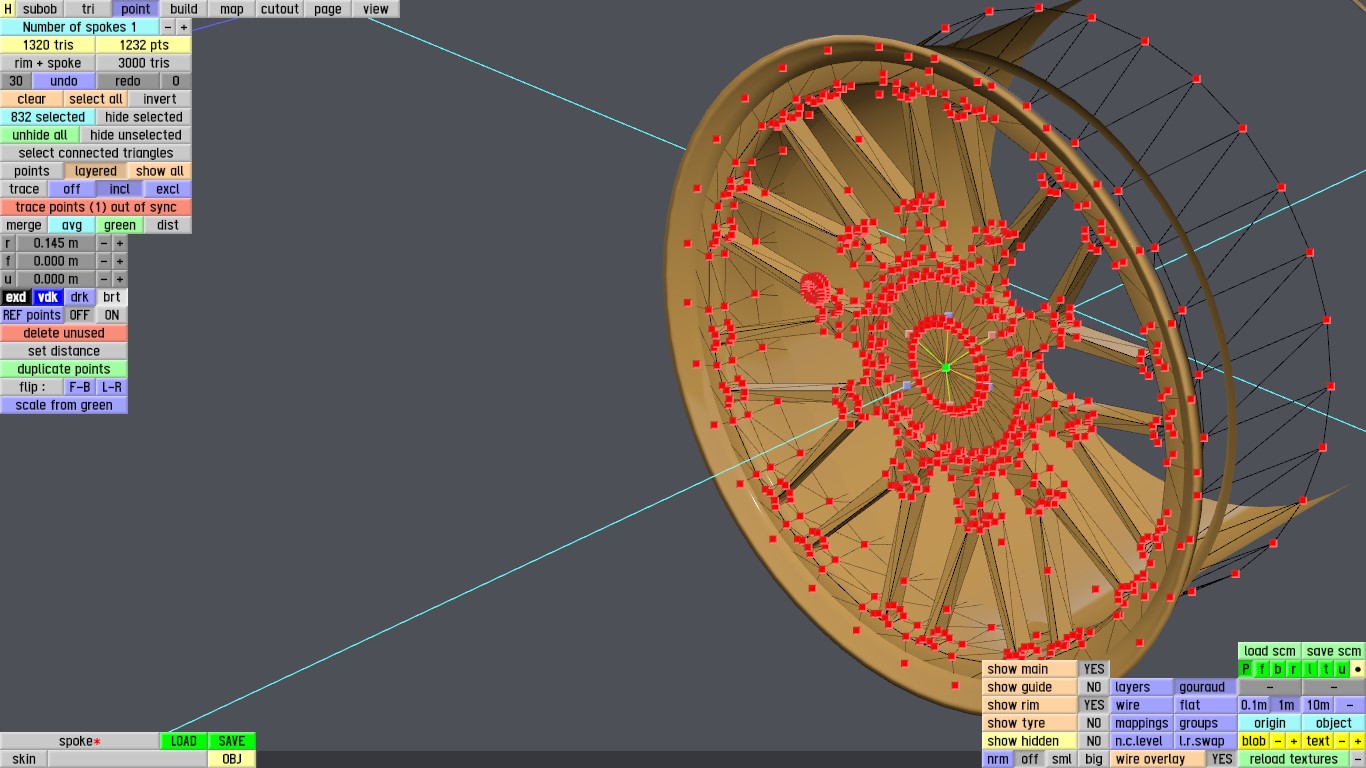Select the l view preset button
This screenshot has height=768, width=1366.
[x=1310, y=669]
